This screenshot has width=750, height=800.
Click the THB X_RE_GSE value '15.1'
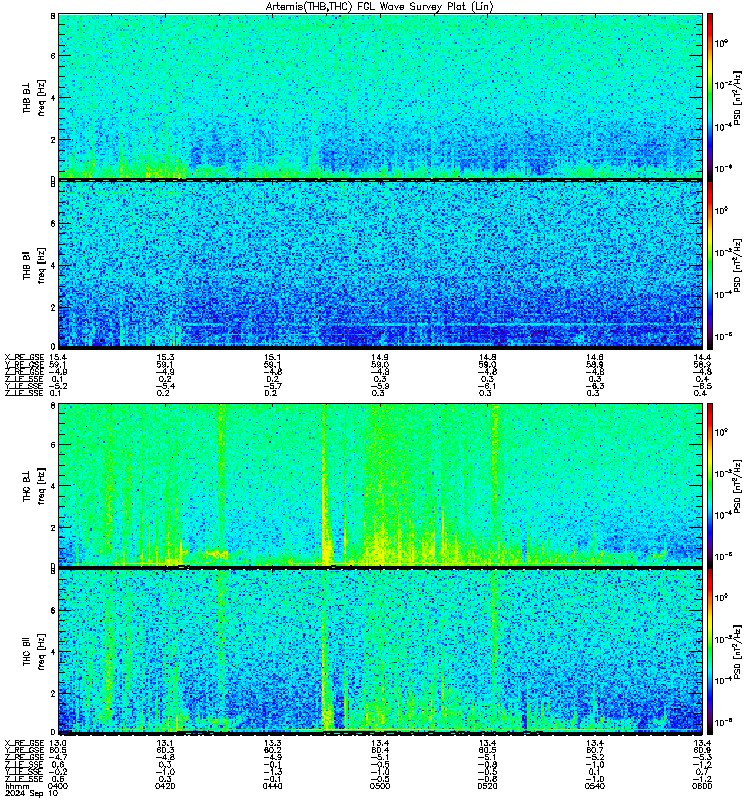(272, 357)
